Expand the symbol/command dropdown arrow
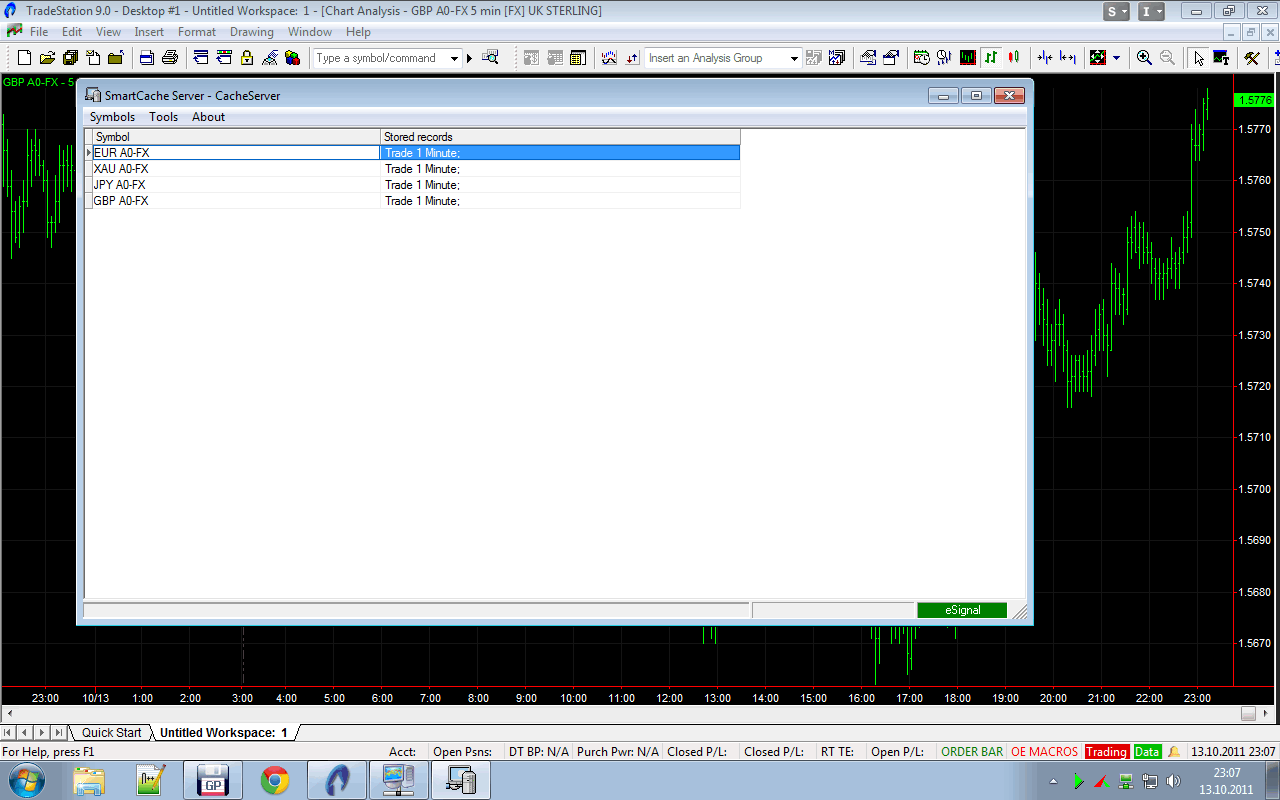1280x800 pixels. coord(454,59)
